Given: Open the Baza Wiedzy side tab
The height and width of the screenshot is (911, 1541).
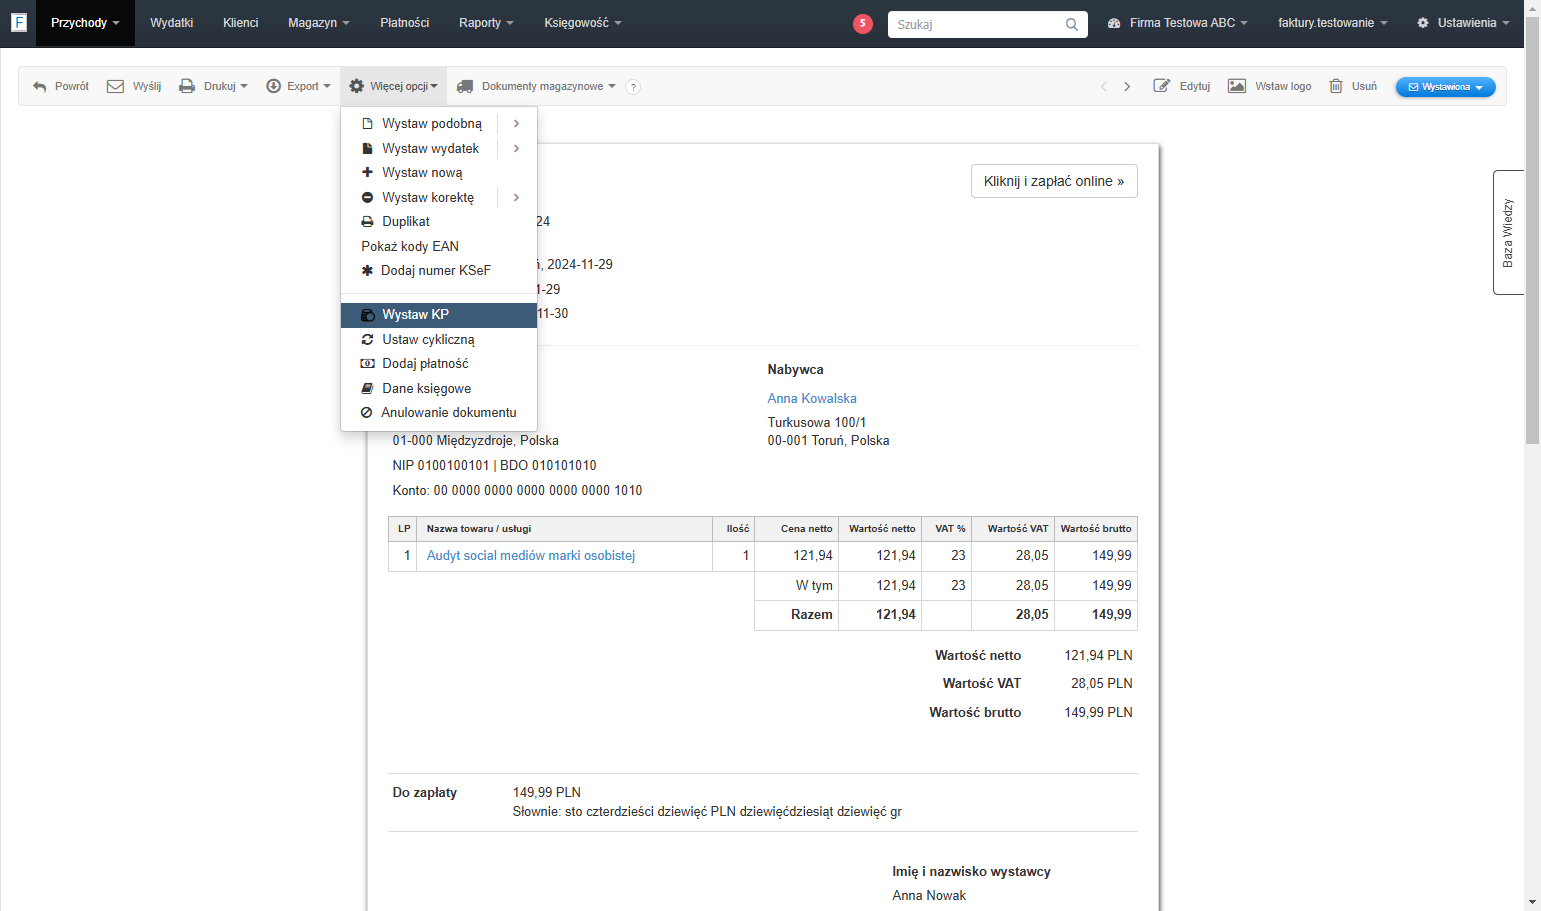Looking at the screenshot, I should pos(1508,233).
